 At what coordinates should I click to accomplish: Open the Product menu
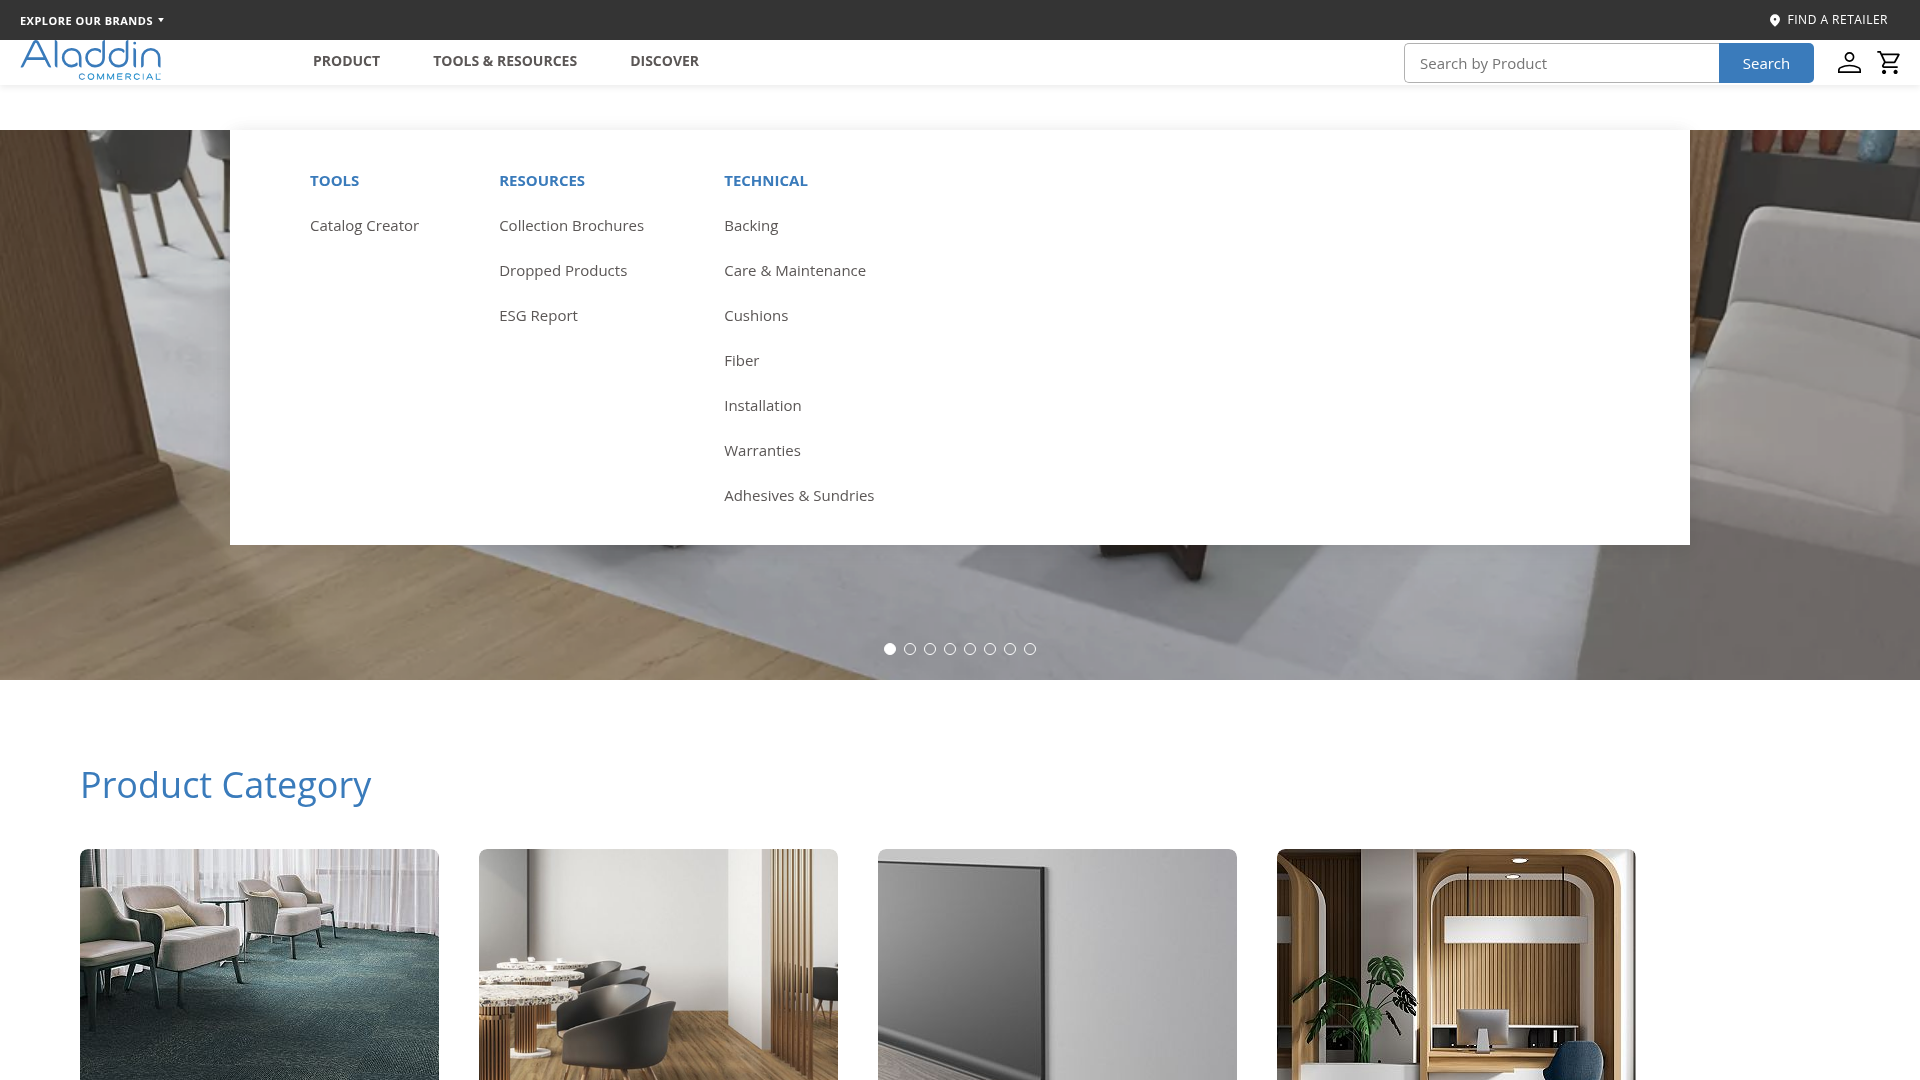coord(346,61)
